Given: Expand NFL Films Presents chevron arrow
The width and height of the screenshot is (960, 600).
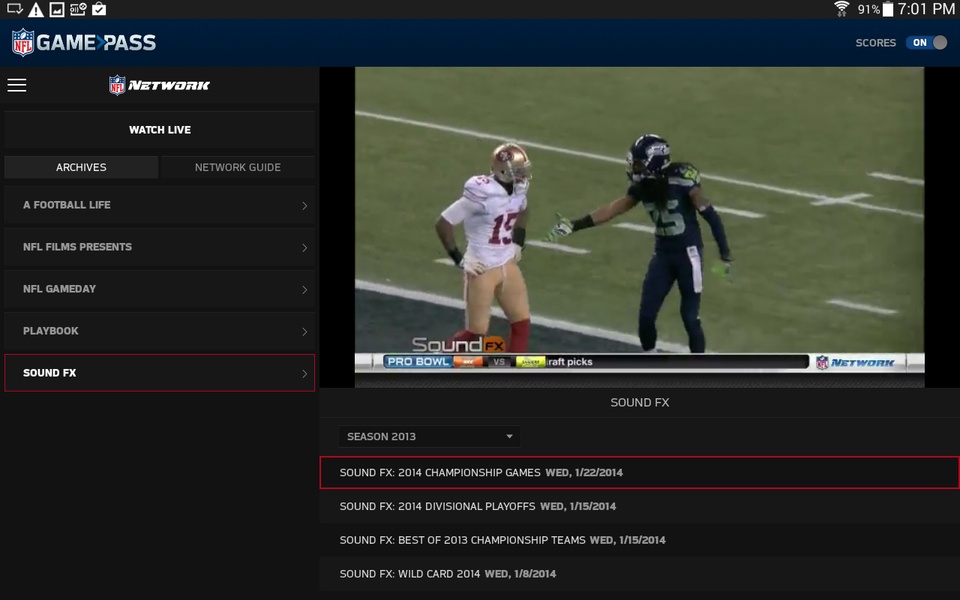Looking at the screenshot, I should pyautogui.click(x=304, y=248).
